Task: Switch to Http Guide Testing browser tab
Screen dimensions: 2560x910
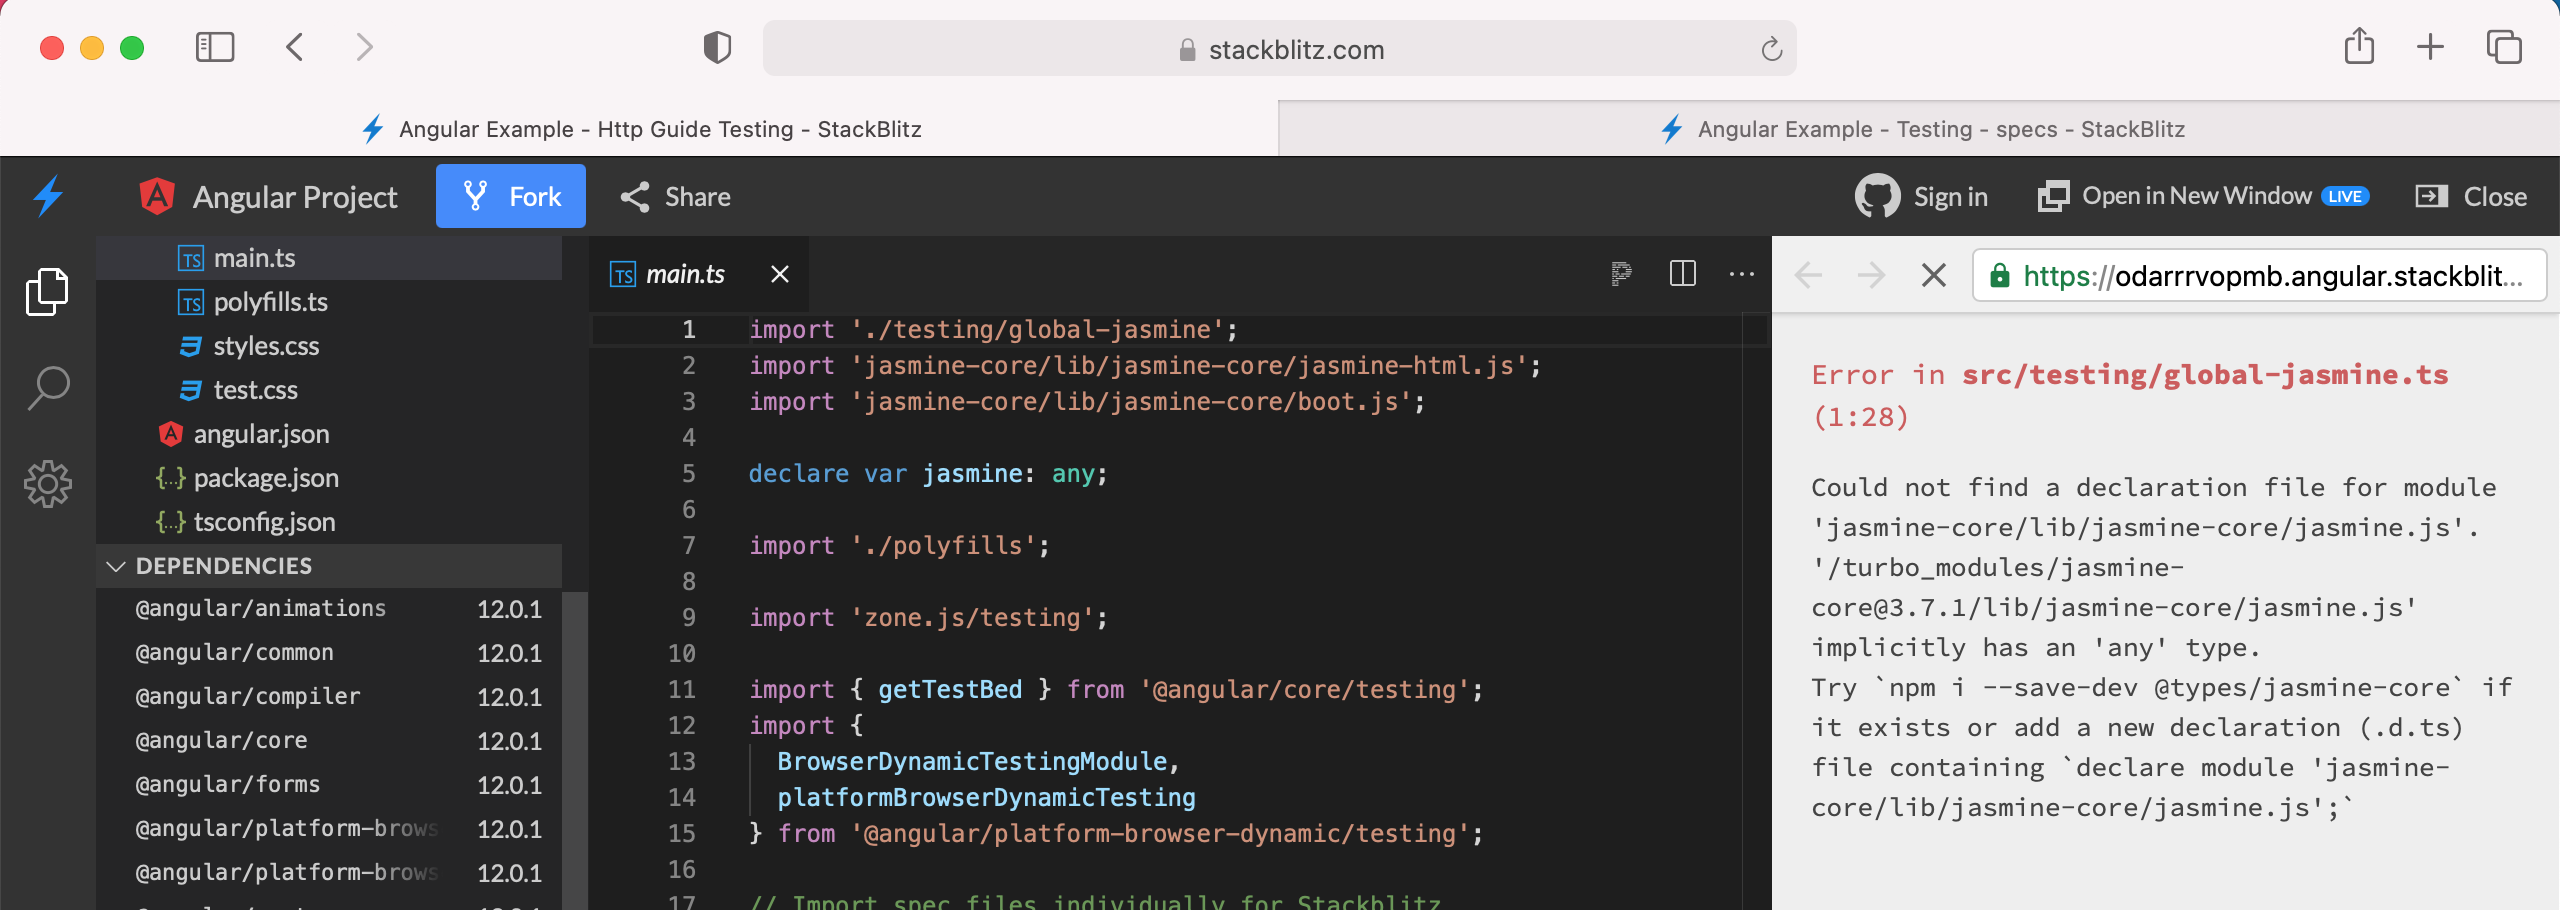Action: pyautogui.click(x=640, y=129)
